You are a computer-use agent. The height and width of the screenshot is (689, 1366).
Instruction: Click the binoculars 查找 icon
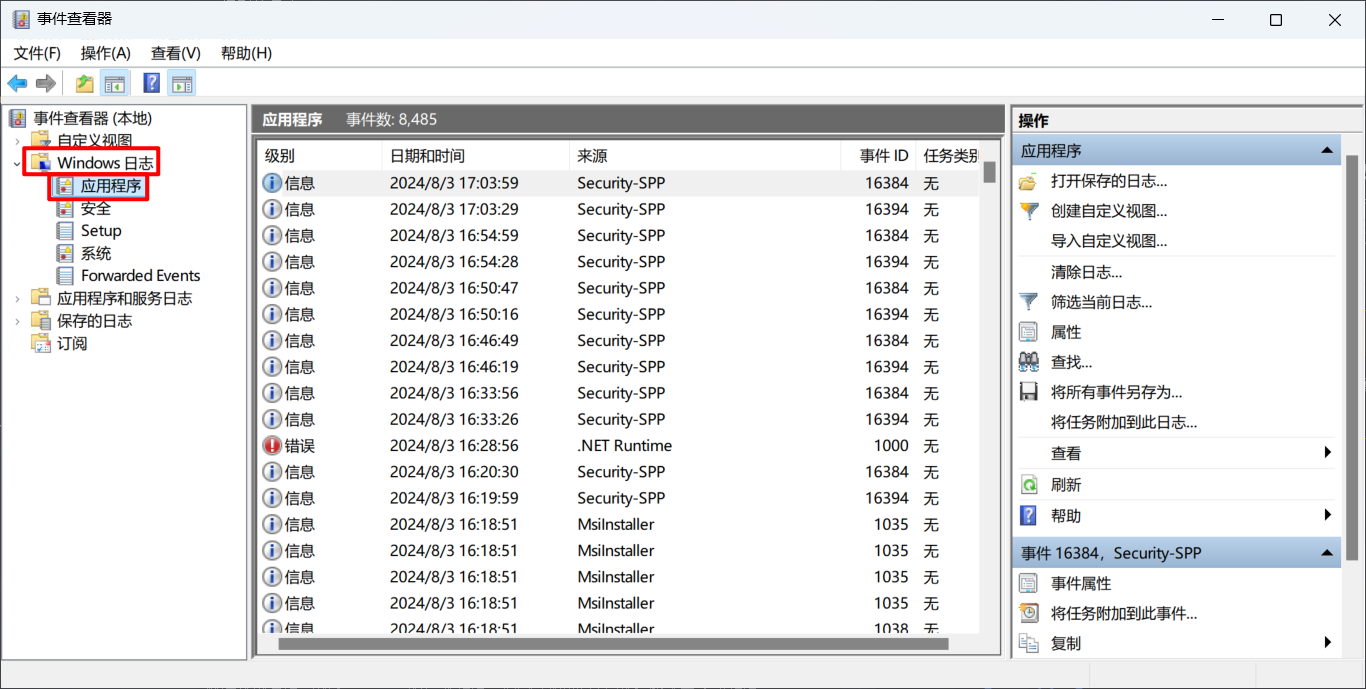point(1028,362)
